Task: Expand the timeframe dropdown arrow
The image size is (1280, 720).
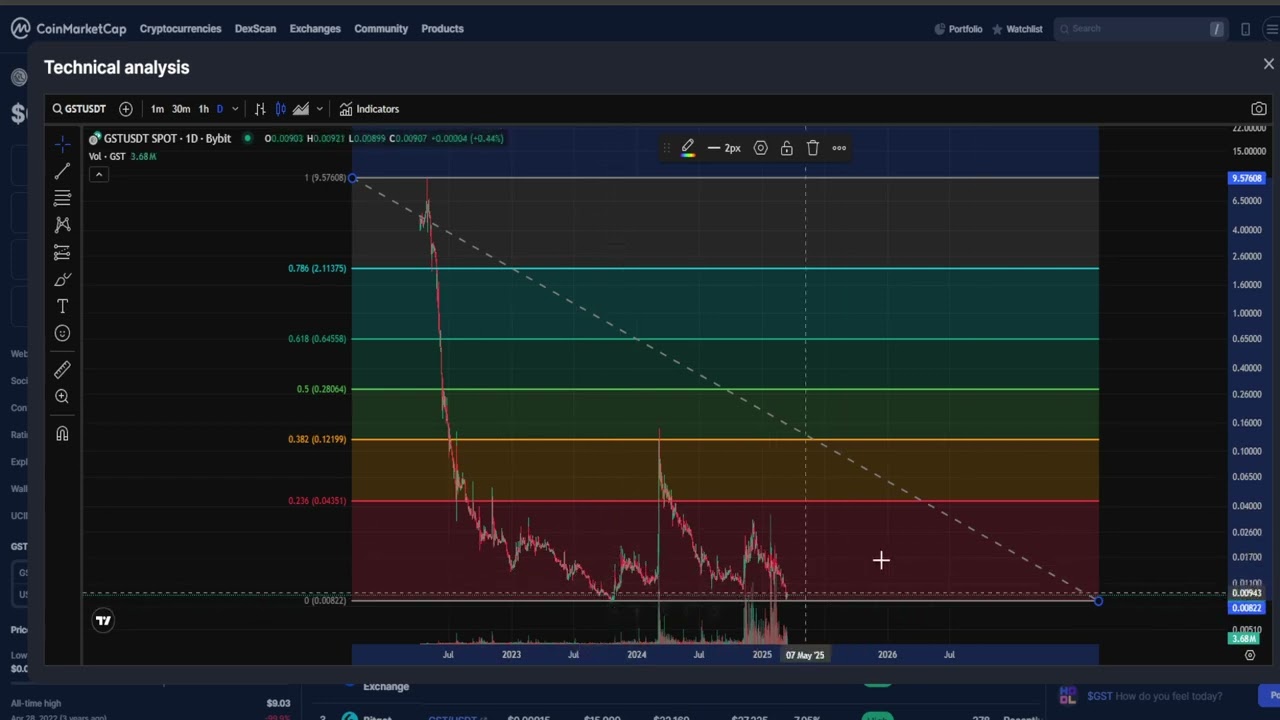Action: click(x=235, y=109)
